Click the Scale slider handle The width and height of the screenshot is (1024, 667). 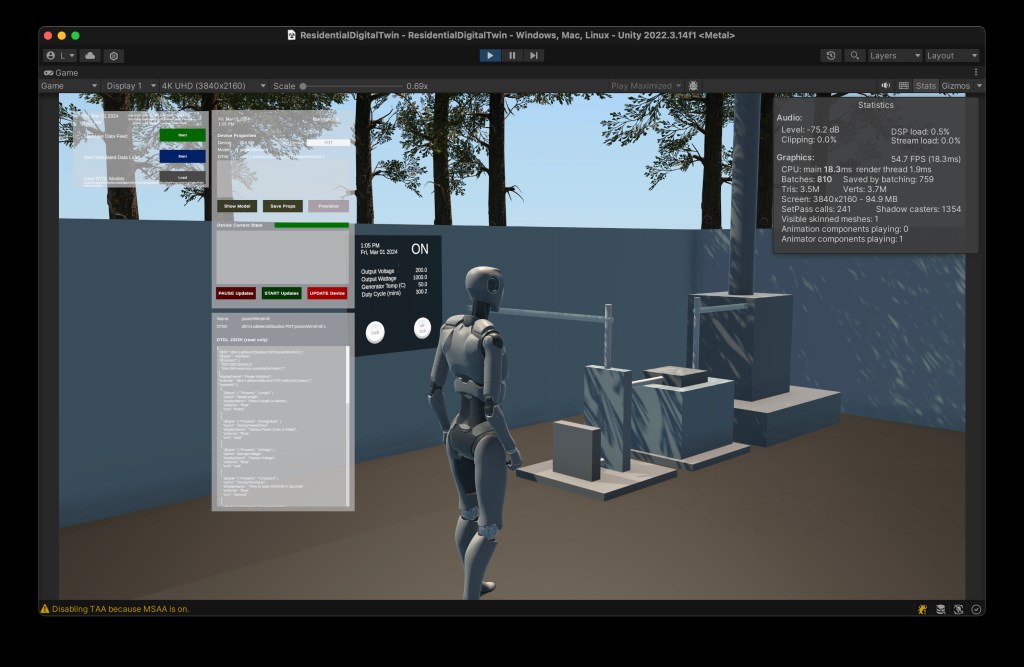303,86
